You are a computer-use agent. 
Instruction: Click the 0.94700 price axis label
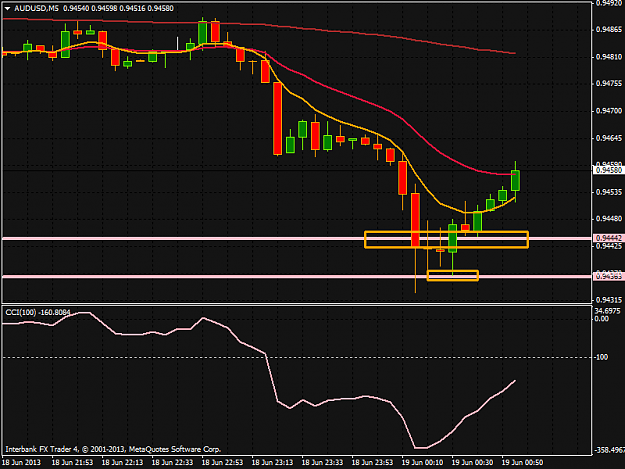coord(609,110)
